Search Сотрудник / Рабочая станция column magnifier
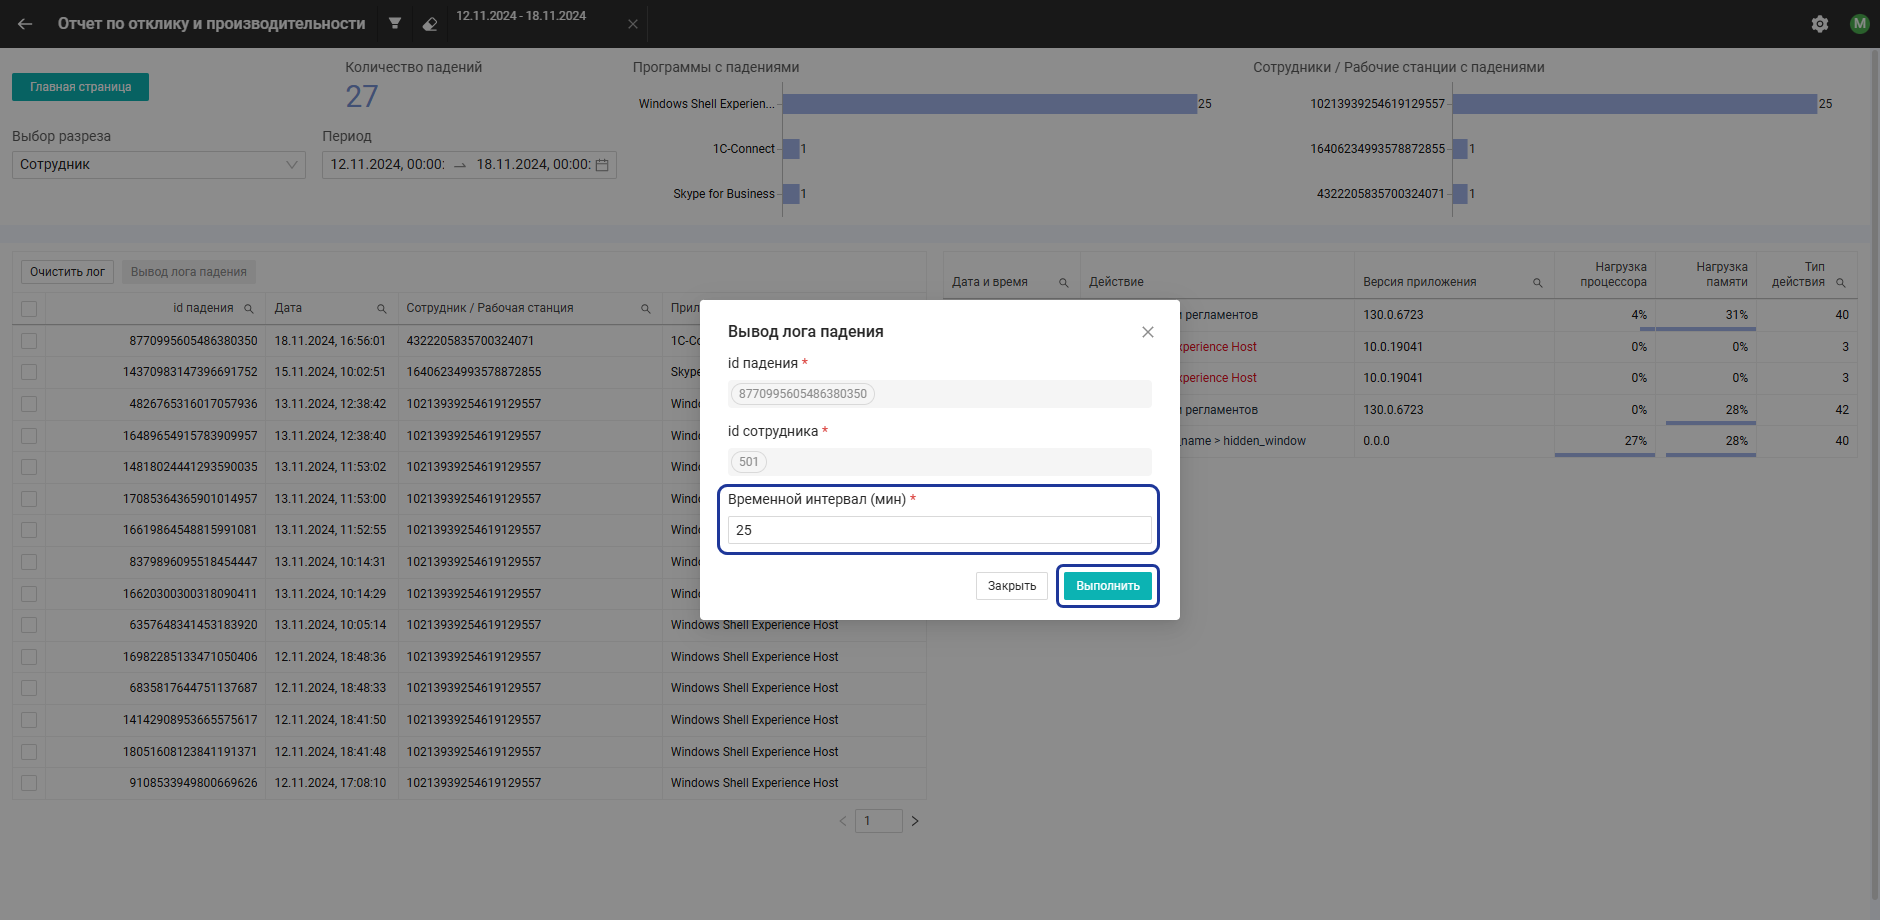This screenshot has height=920, width=1880. [645, 309]
